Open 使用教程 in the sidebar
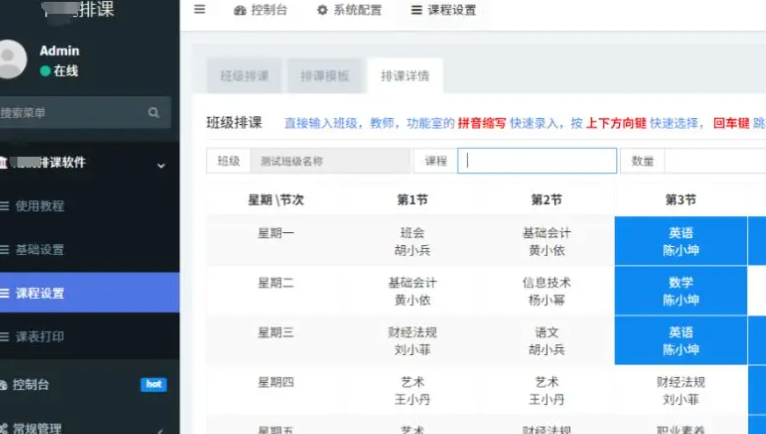Screen dimensions: 766x434 40,206
